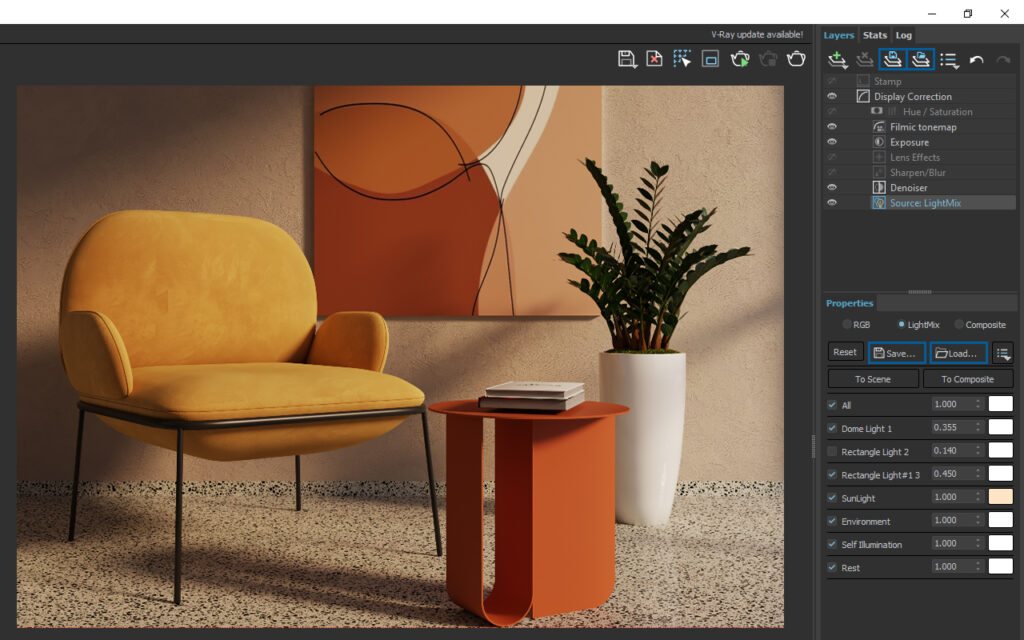Open the LightMix options list menu
This screenshot has height=640, width=1024.
(1002, 352)
